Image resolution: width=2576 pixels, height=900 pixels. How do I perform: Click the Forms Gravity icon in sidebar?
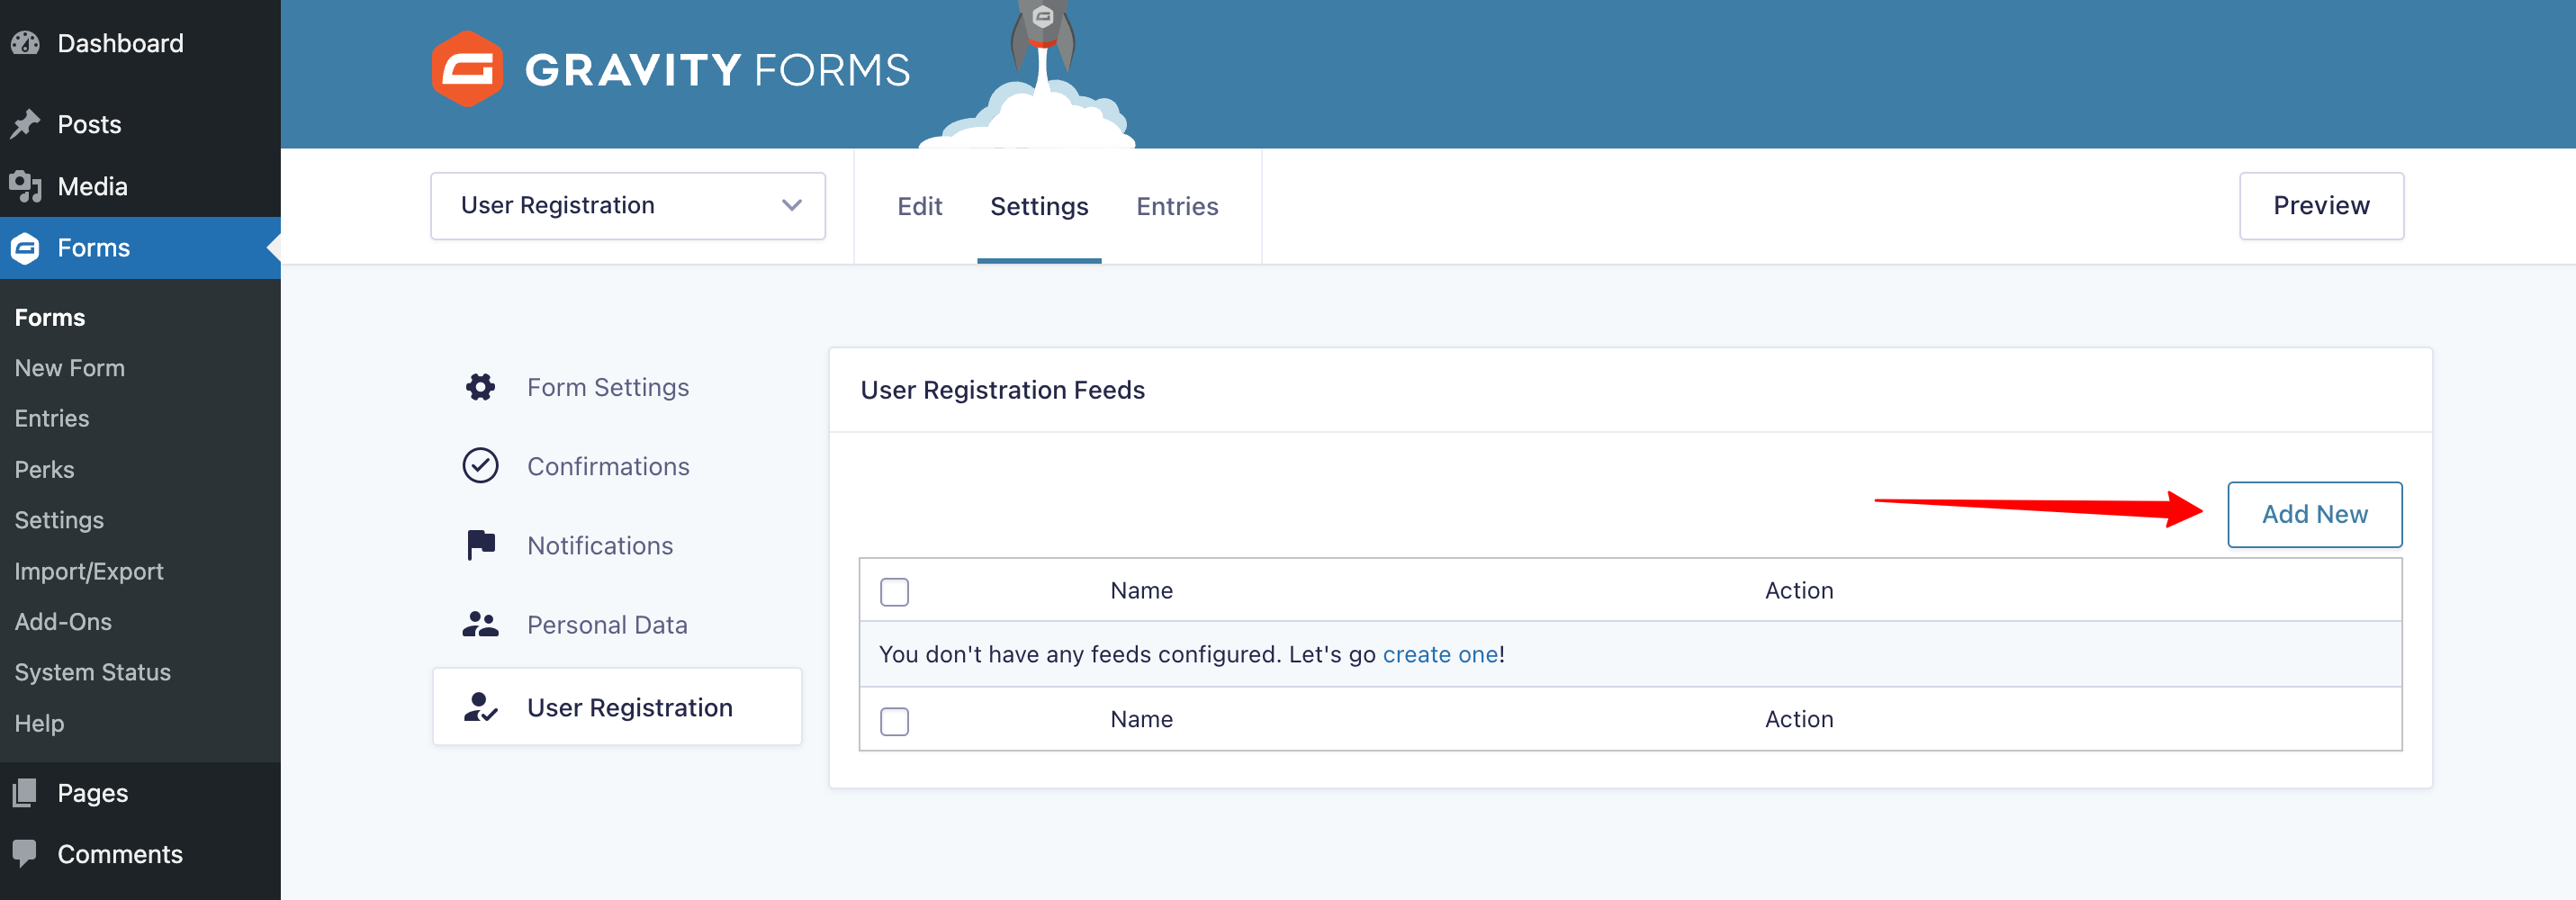pos(25,248)
